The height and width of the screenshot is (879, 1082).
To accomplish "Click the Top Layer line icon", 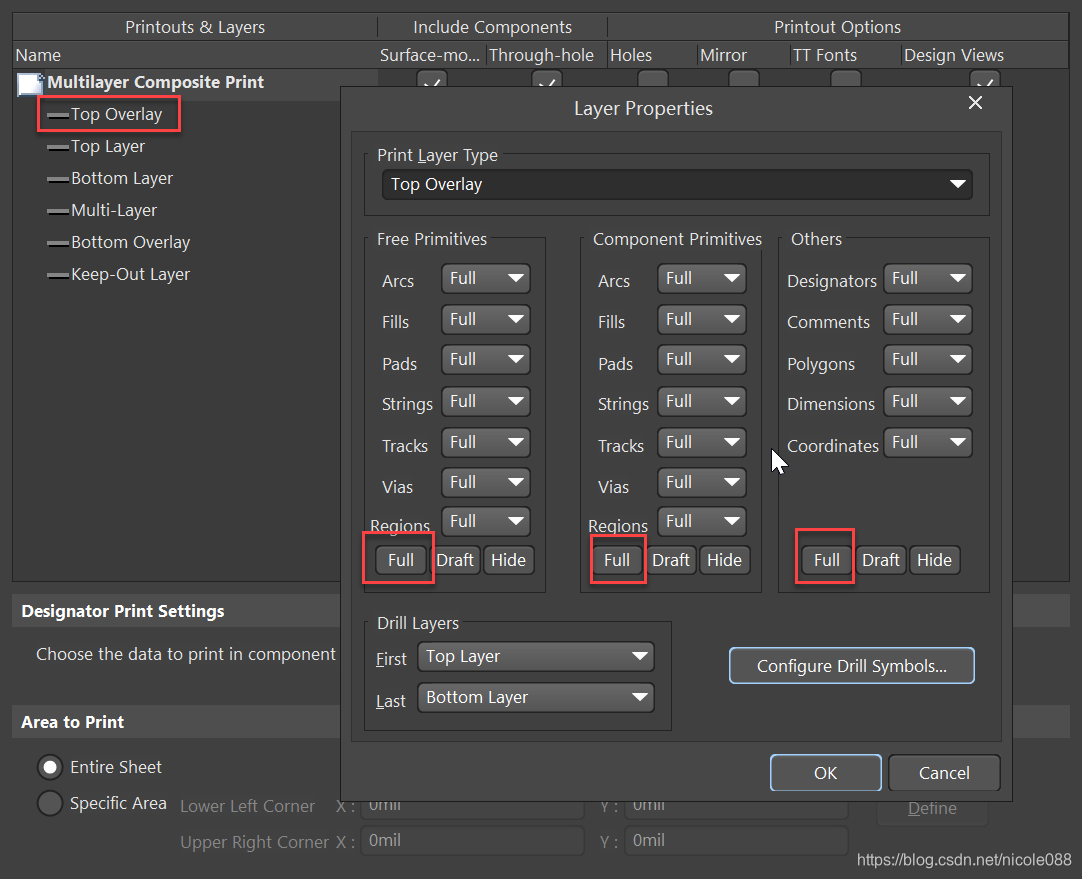I will click(57, 148).
